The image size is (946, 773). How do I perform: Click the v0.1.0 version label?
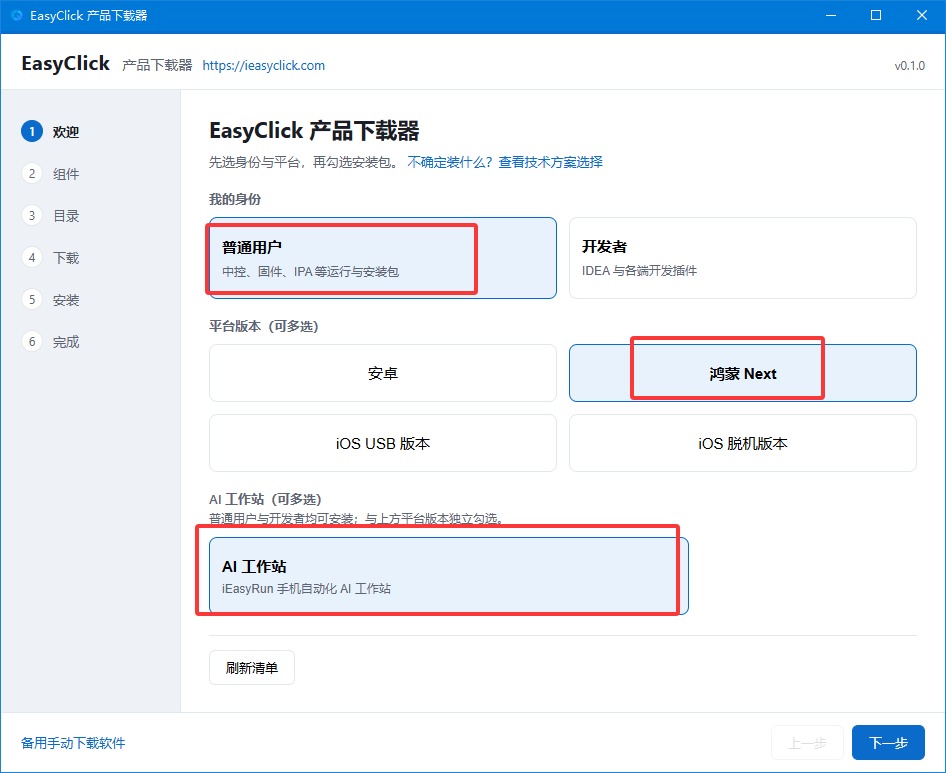tap(909, 66)
